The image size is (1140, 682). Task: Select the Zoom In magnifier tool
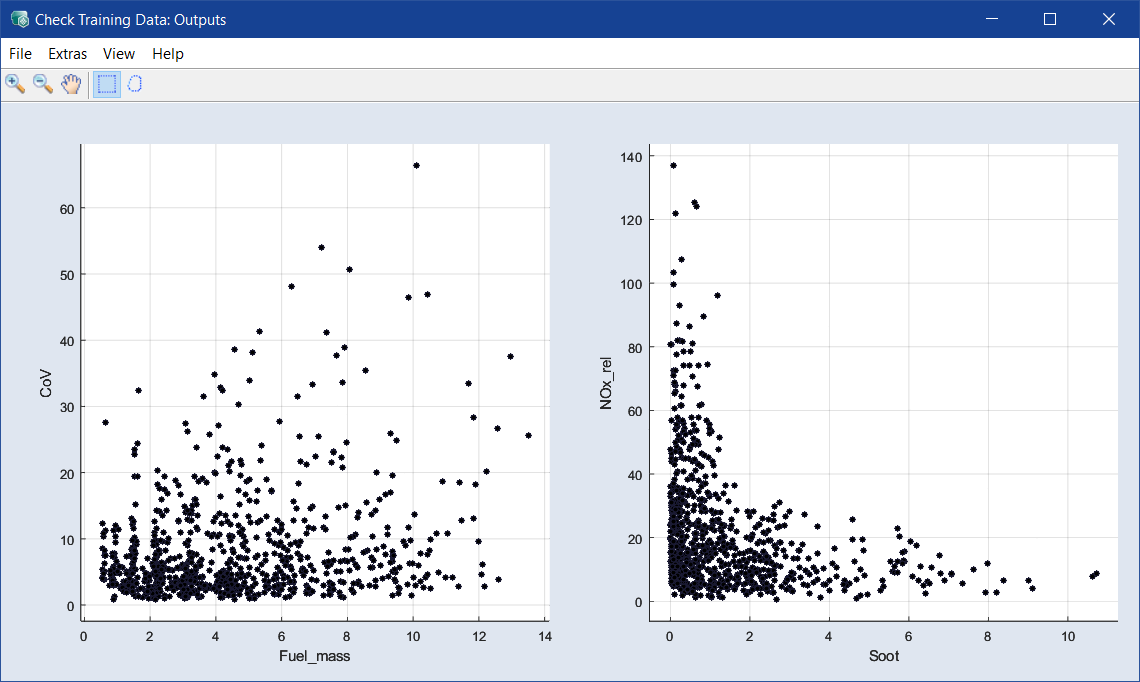pyautogui.click(x=15, y=84)
